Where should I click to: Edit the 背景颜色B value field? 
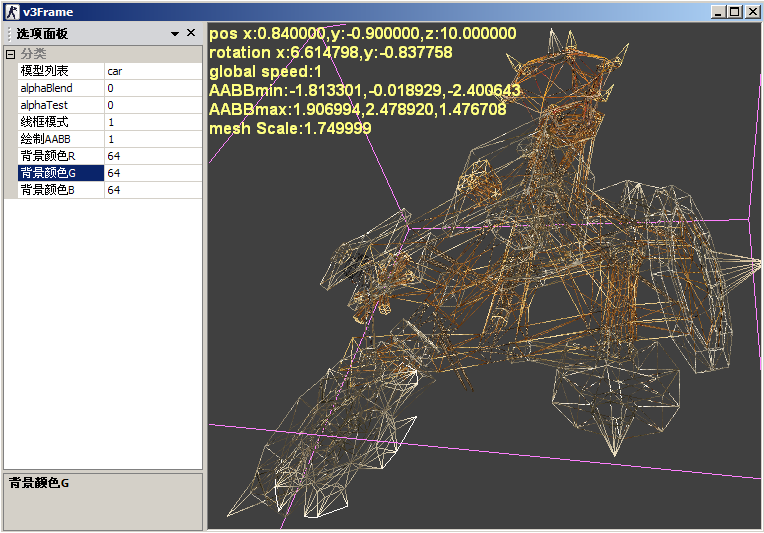coord(153,190)
